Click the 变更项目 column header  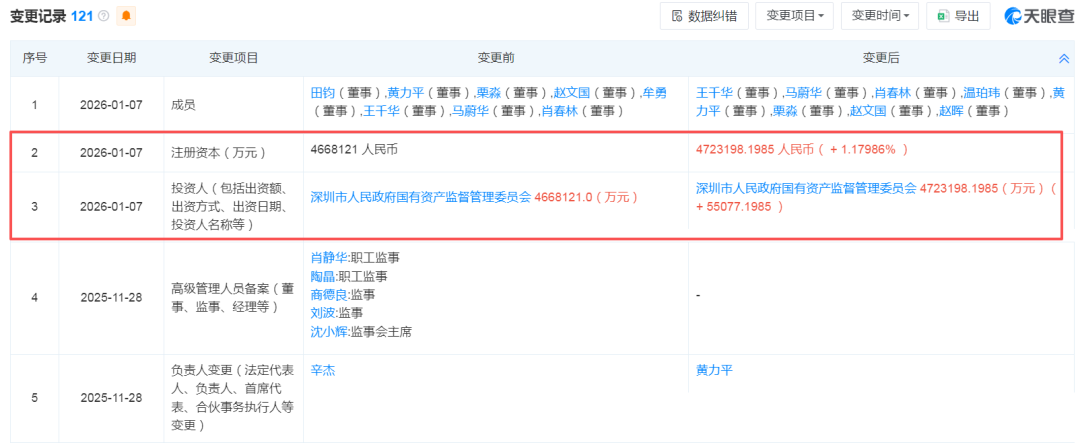click(x=233, y=59)
